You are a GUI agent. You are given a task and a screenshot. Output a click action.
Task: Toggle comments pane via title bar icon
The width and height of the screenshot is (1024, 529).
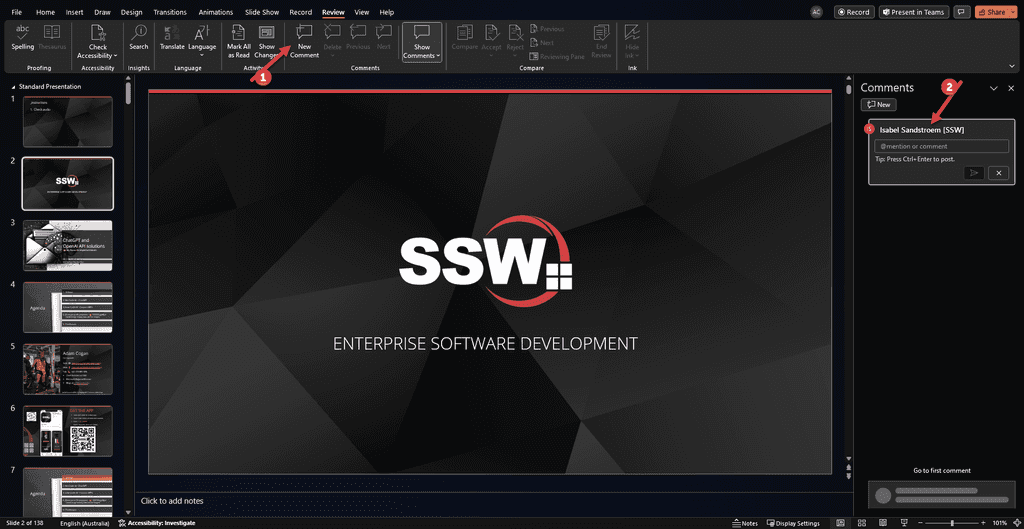(962, 12)
